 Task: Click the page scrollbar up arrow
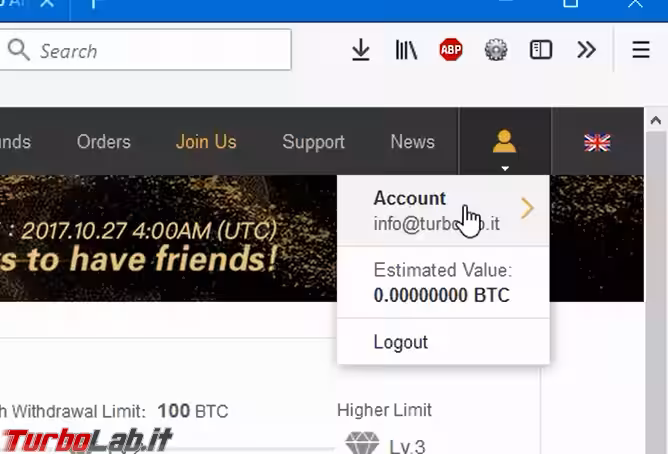click(655, 121)
